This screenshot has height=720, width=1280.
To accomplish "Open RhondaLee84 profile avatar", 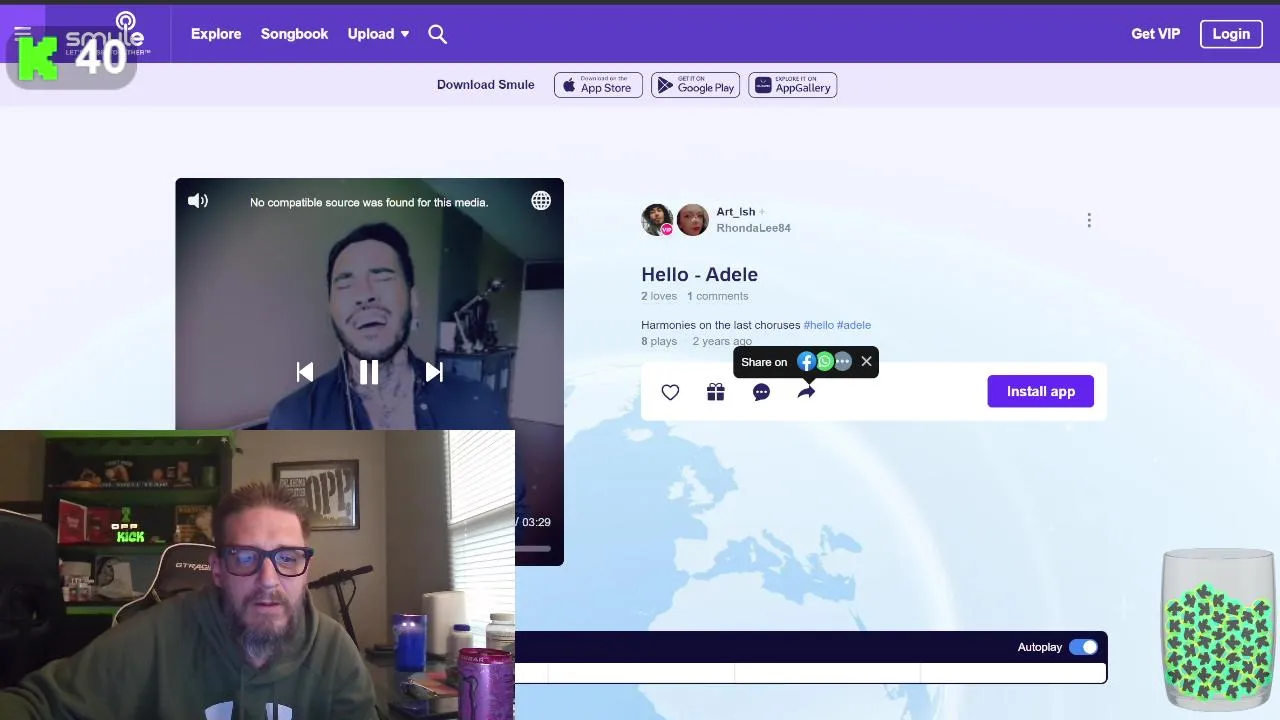I will 692,220.
